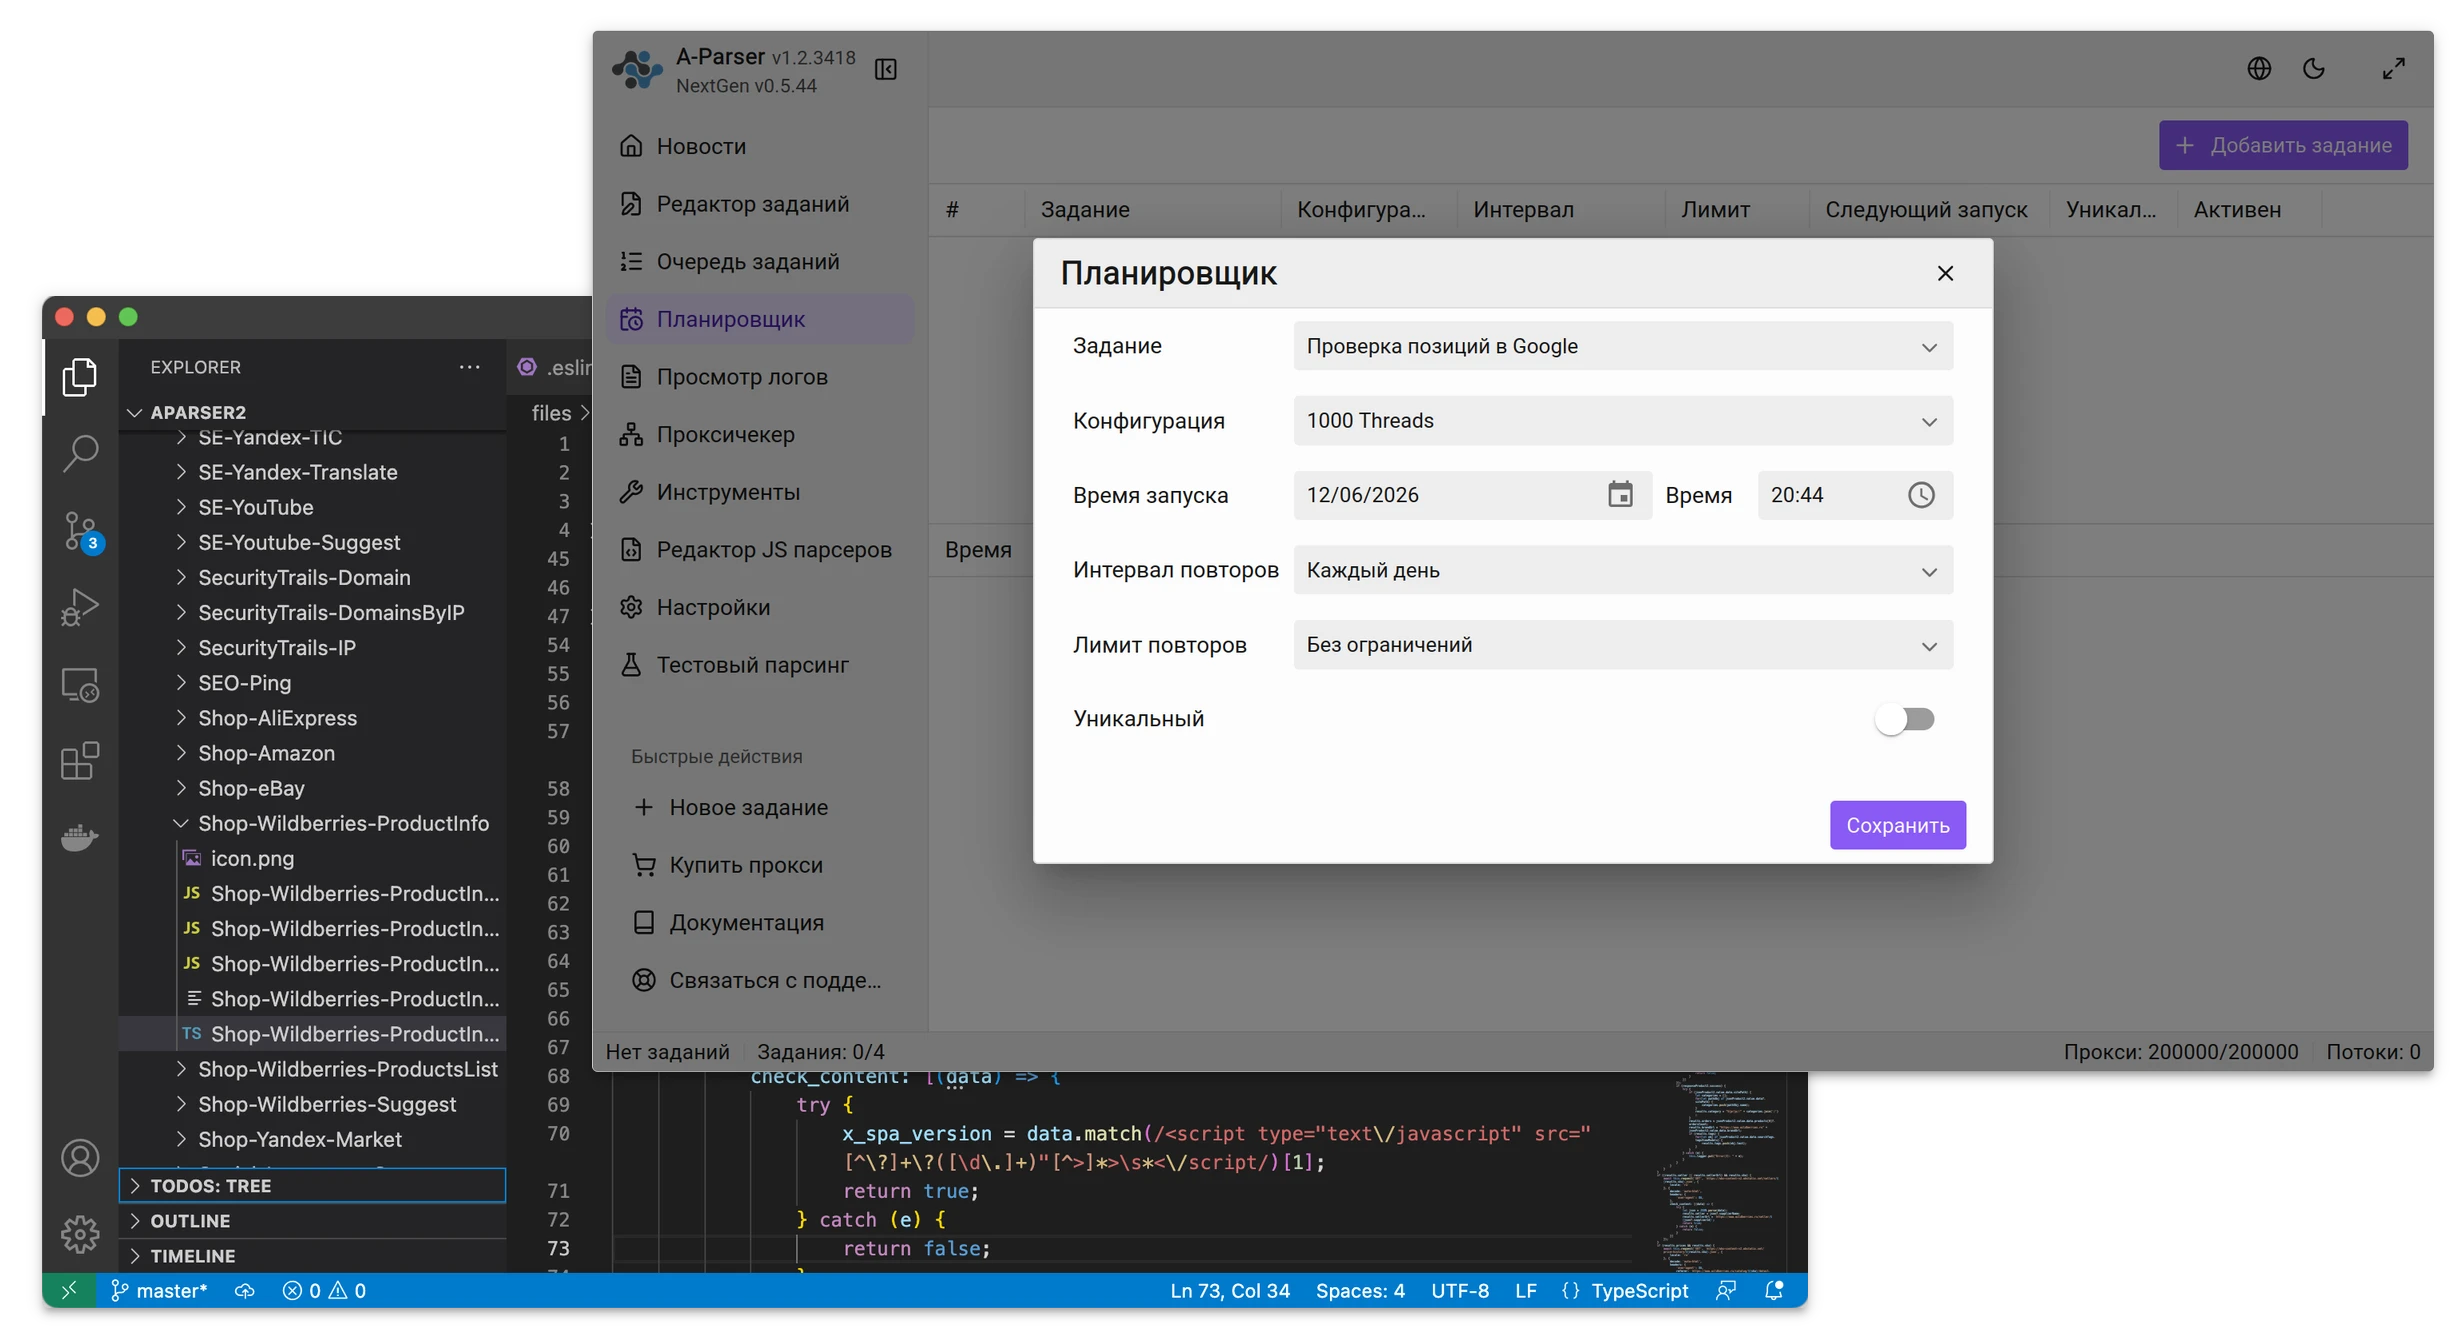The height and width of the screenshot is (1340, 2464).
Task: Expand TODOS: TREE section
Action: pyautogui.click(x=312, y=1186)
